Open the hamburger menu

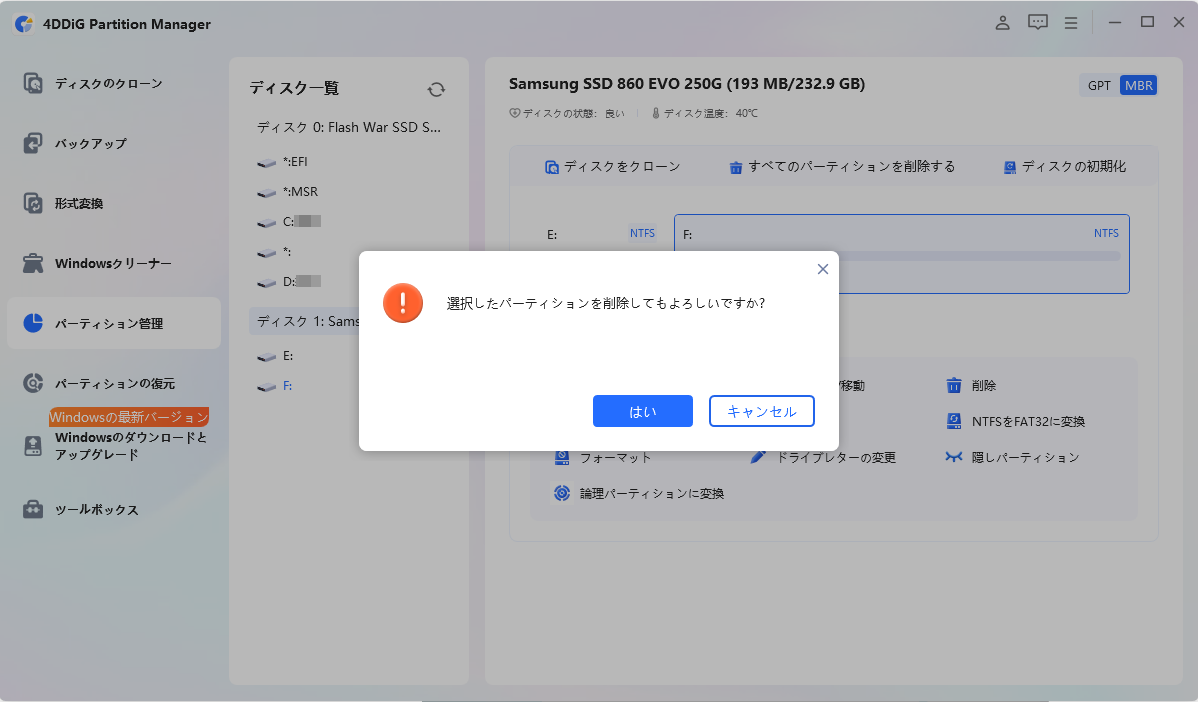(x=1071, y=23)
